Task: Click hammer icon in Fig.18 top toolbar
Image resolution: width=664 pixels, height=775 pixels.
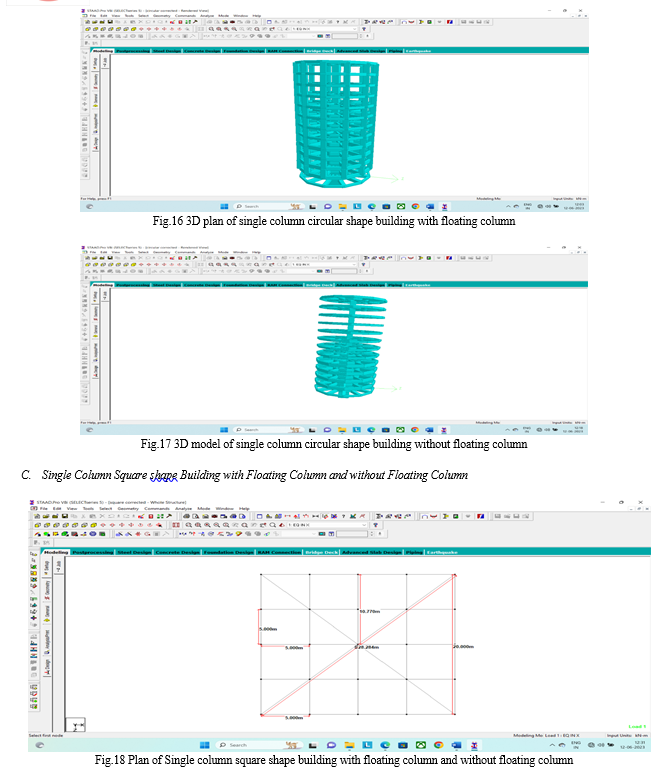Action: (169, 516)
